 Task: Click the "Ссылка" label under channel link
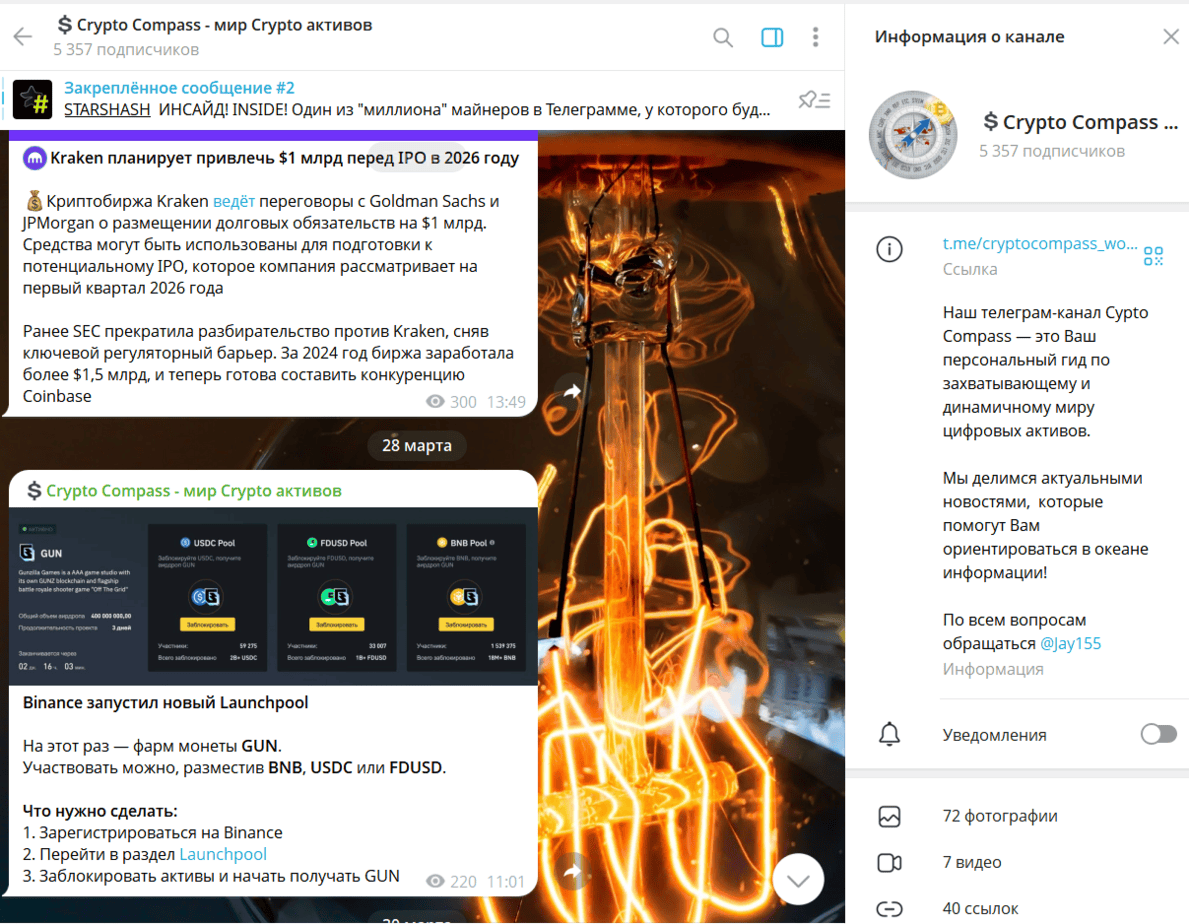pyautogui.click(x=970, y=269)
